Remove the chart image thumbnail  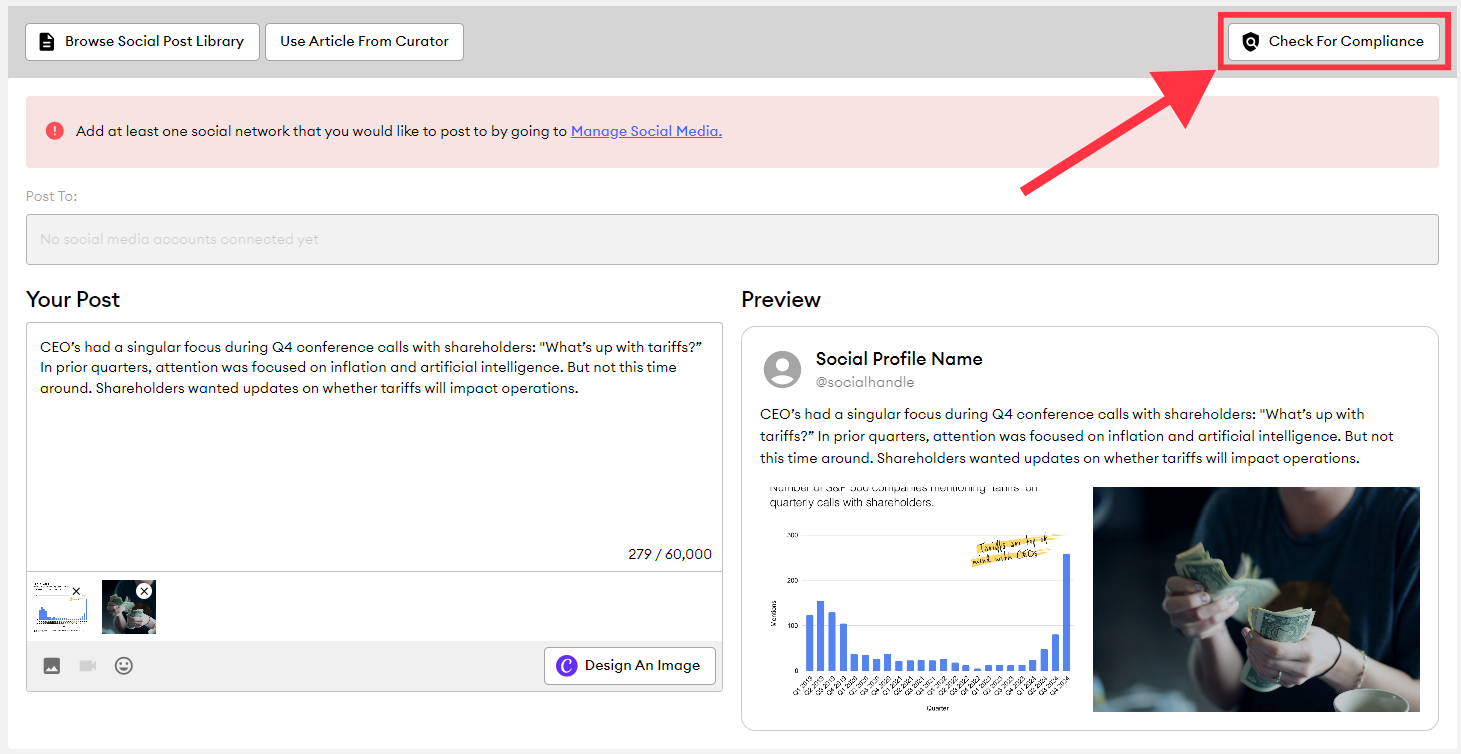tap(76, 591)
